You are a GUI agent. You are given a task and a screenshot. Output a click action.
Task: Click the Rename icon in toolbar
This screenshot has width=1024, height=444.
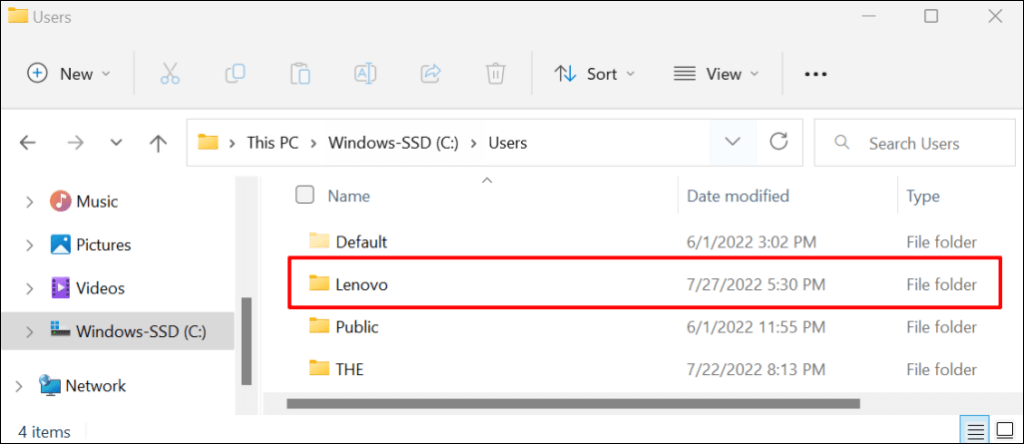[x=365, y=73]
